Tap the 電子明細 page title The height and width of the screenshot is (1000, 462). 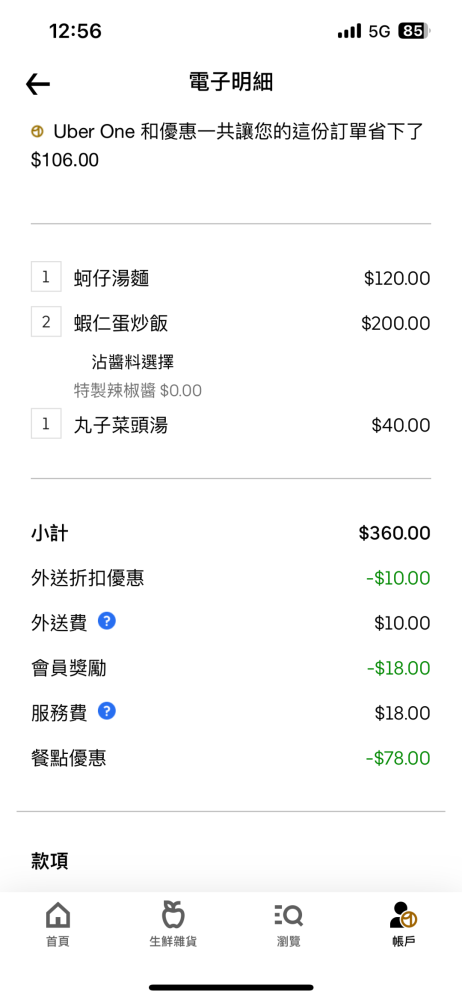pos(231,82)
